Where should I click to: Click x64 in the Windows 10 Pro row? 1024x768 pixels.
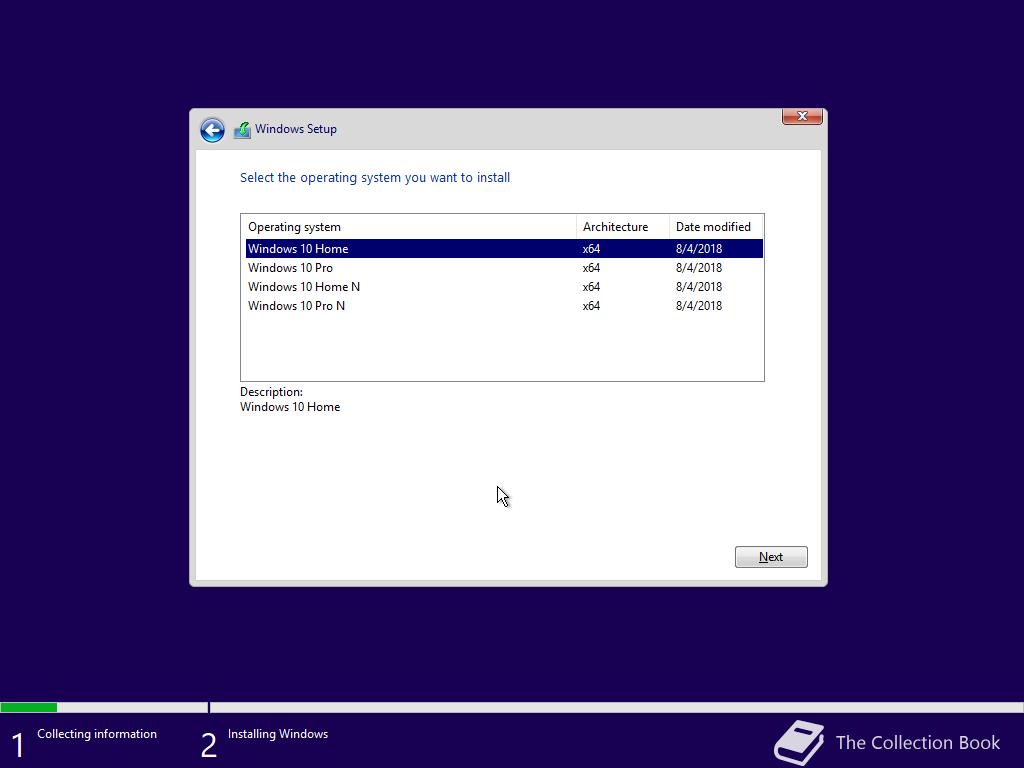[x=591, y=268]
